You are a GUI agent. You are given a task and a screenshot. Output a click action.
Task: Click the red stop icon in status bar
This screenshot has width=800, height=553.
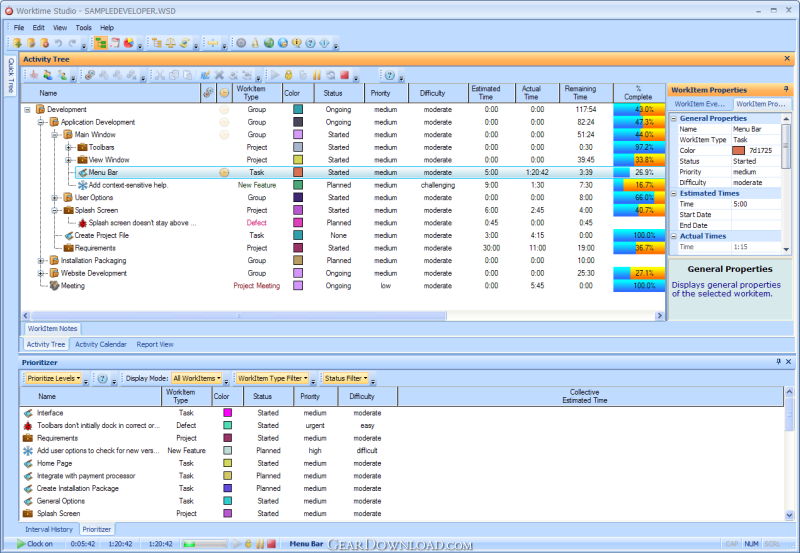(x=271, y=544)
